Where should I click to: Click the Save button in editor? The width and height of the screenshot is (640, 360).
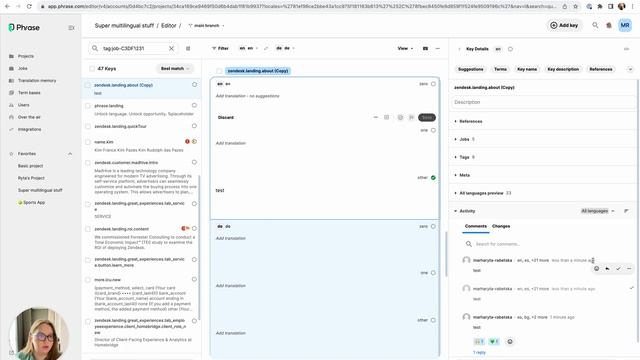pos(427,118)
